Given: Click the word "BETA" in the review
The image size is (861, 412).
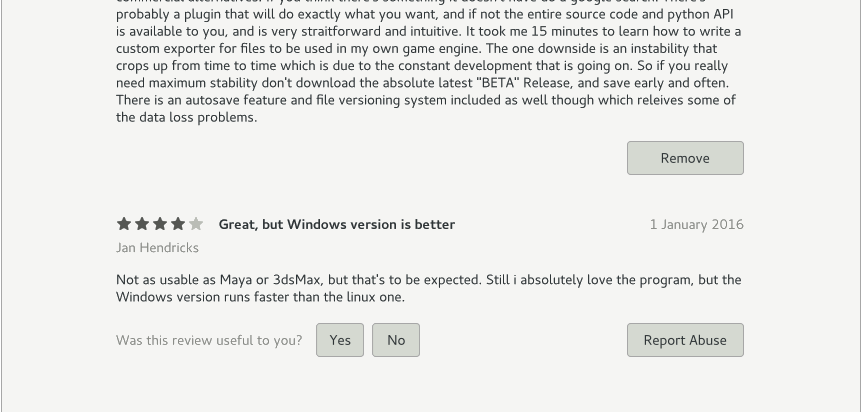Looking at the screenshot, I should click(497, 83).
